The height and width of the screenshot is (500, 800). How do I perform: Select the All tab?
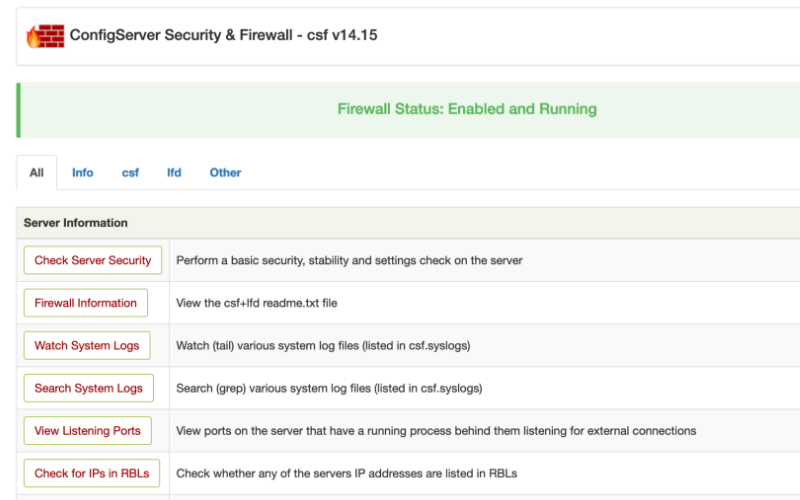pos(37,173)
